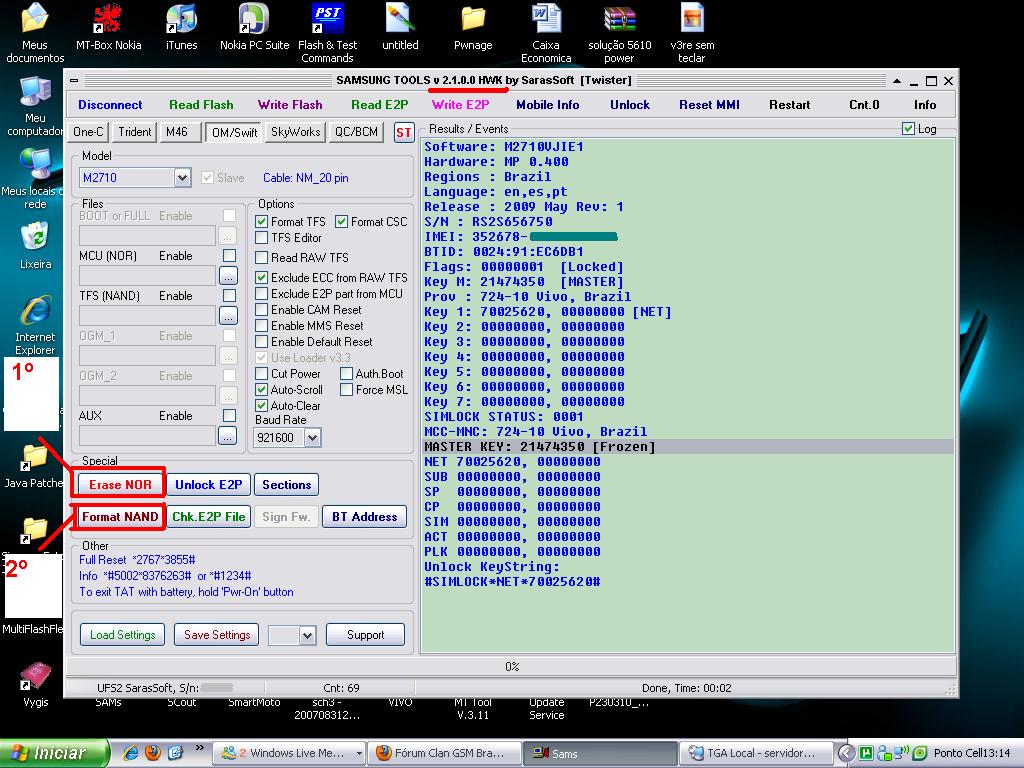Click the 0% progress bar
This screenshot has width=1024, height=768.
512,667
